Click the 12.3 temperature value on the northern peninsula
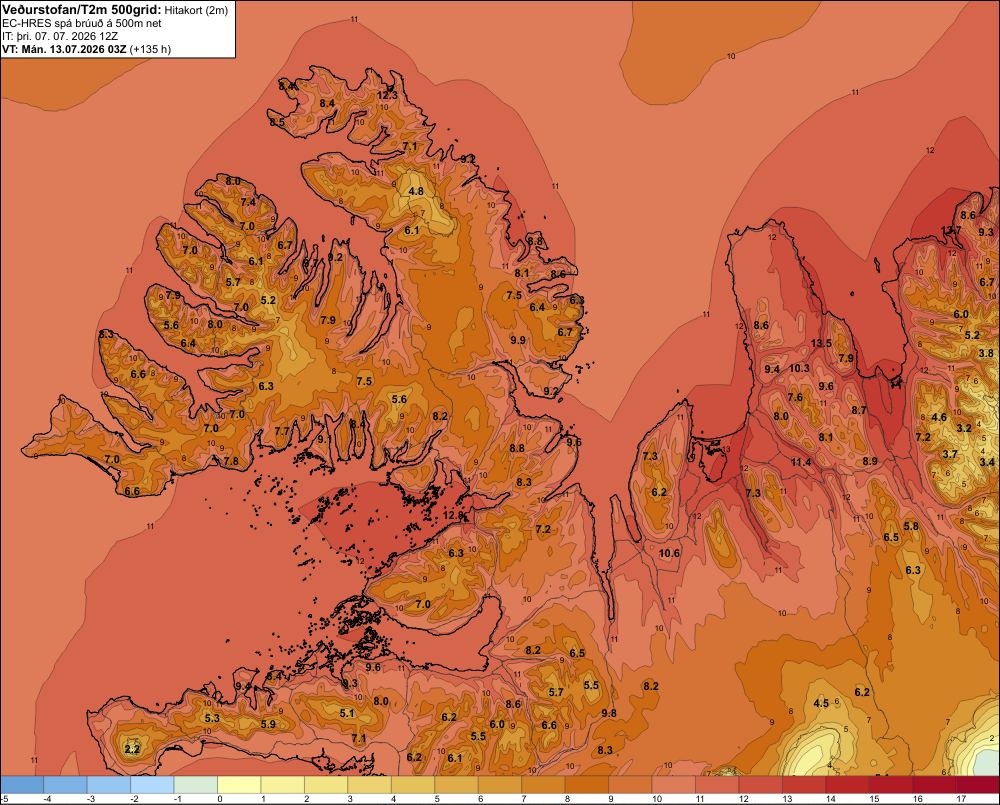1000x805 pixels. click(x=387, y=95)
